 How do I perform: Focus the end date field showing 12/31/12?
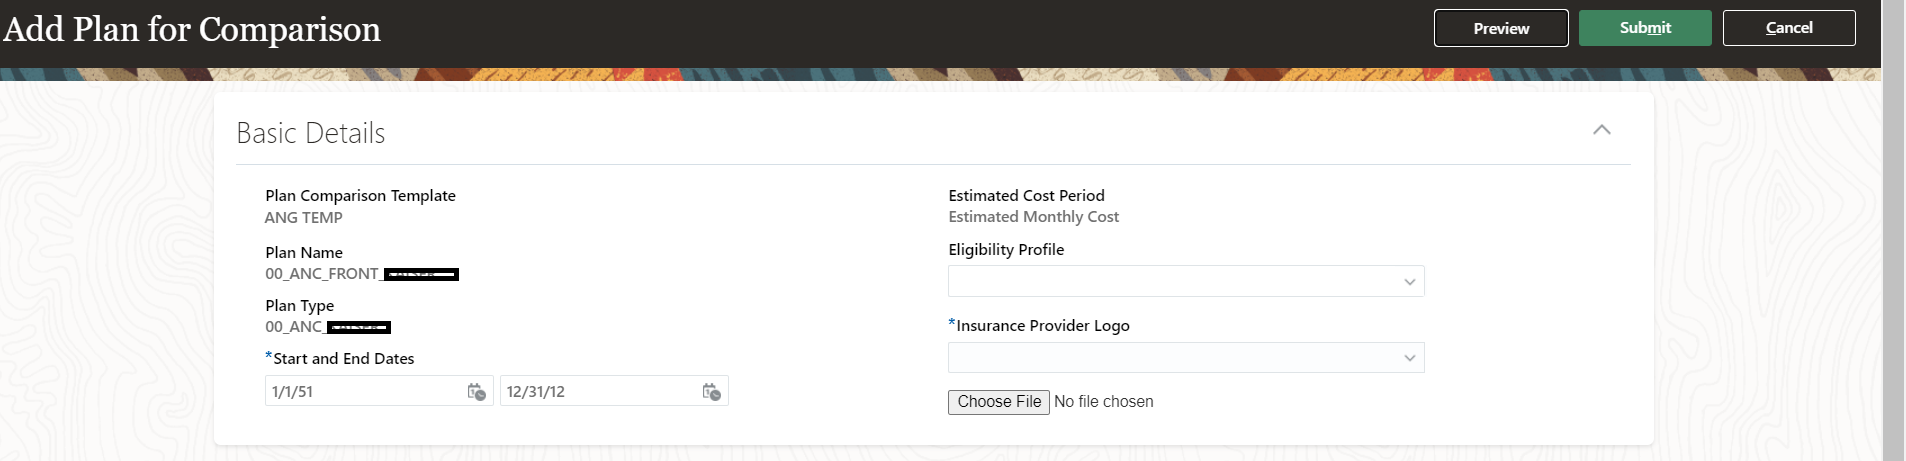pos(598,392)
